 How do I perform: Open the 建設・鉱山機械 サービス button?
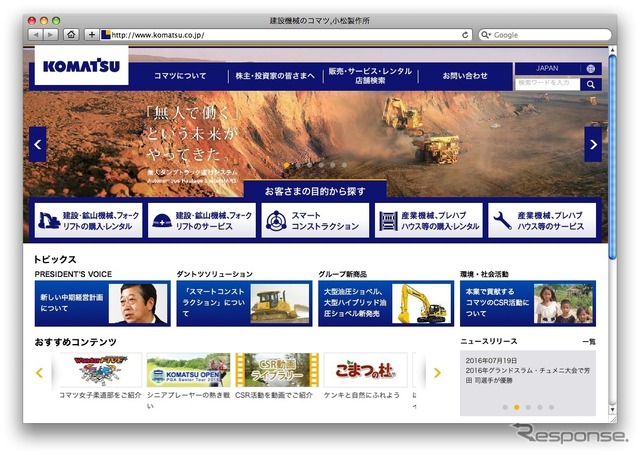202,221
